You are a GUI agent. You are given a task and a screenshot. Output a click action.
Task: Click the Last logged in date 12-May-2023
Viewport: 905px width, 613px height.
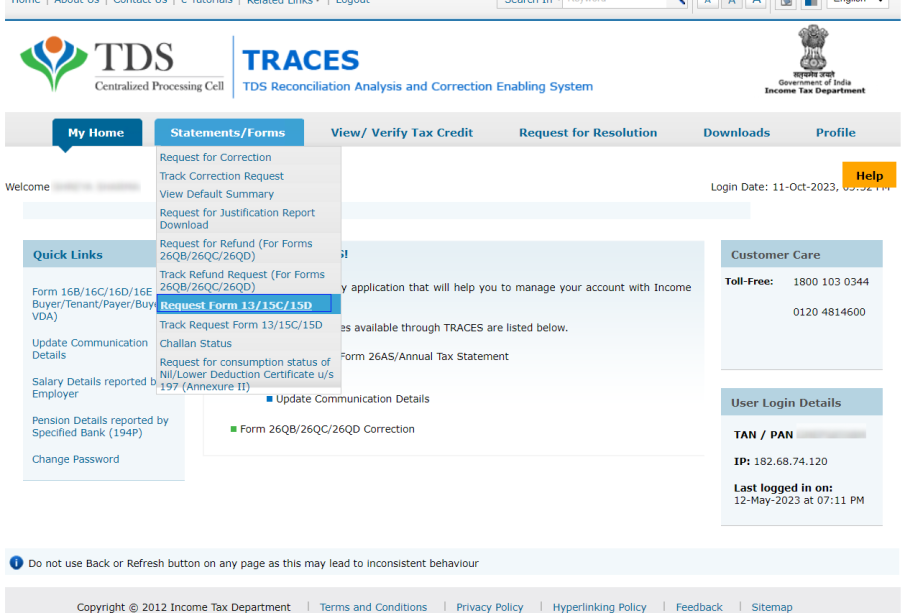799,500
